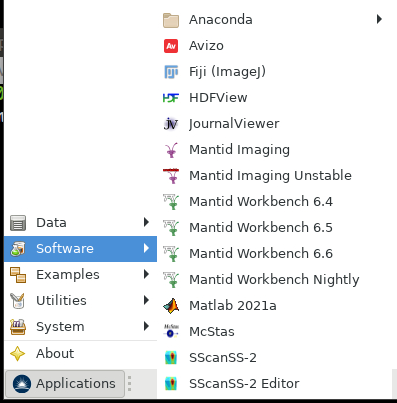Expand the Anaconda submenu arrow
397x403 pixels.
(379, 19)
